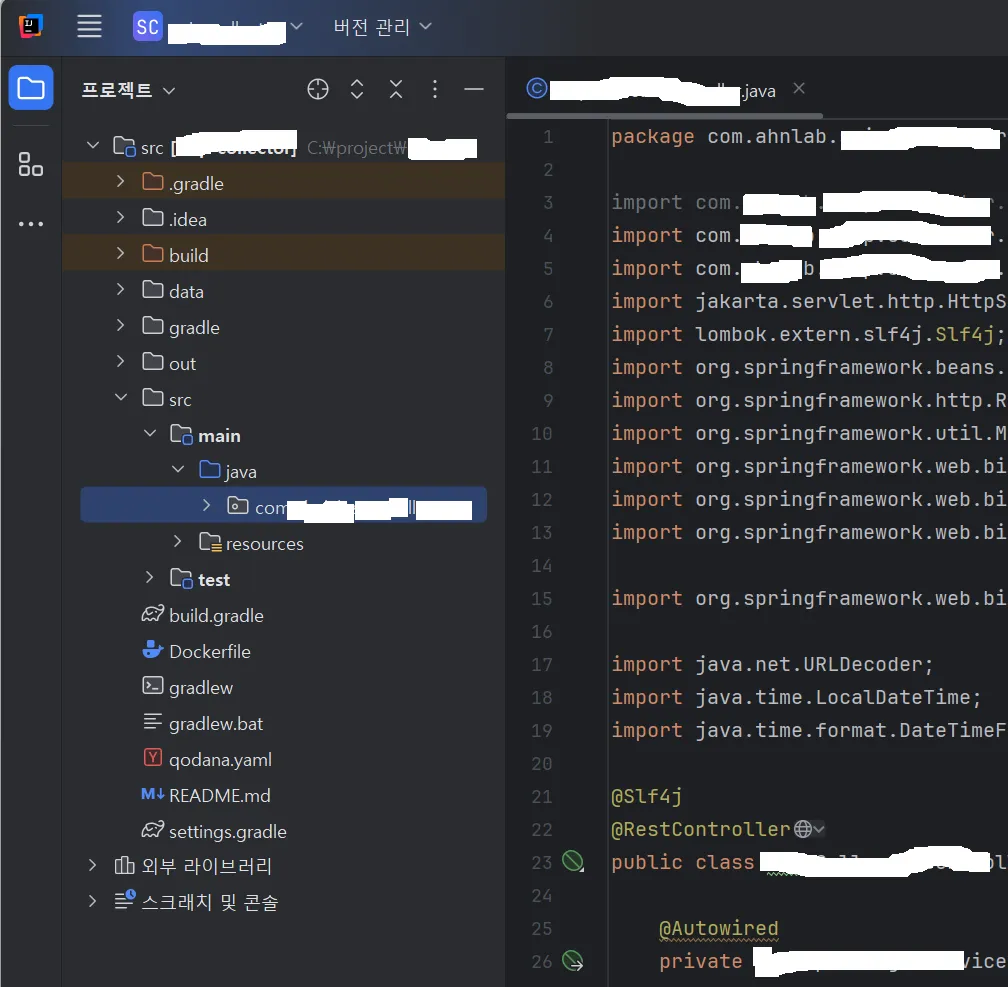Open the main hamburger menu

point(90,27)
